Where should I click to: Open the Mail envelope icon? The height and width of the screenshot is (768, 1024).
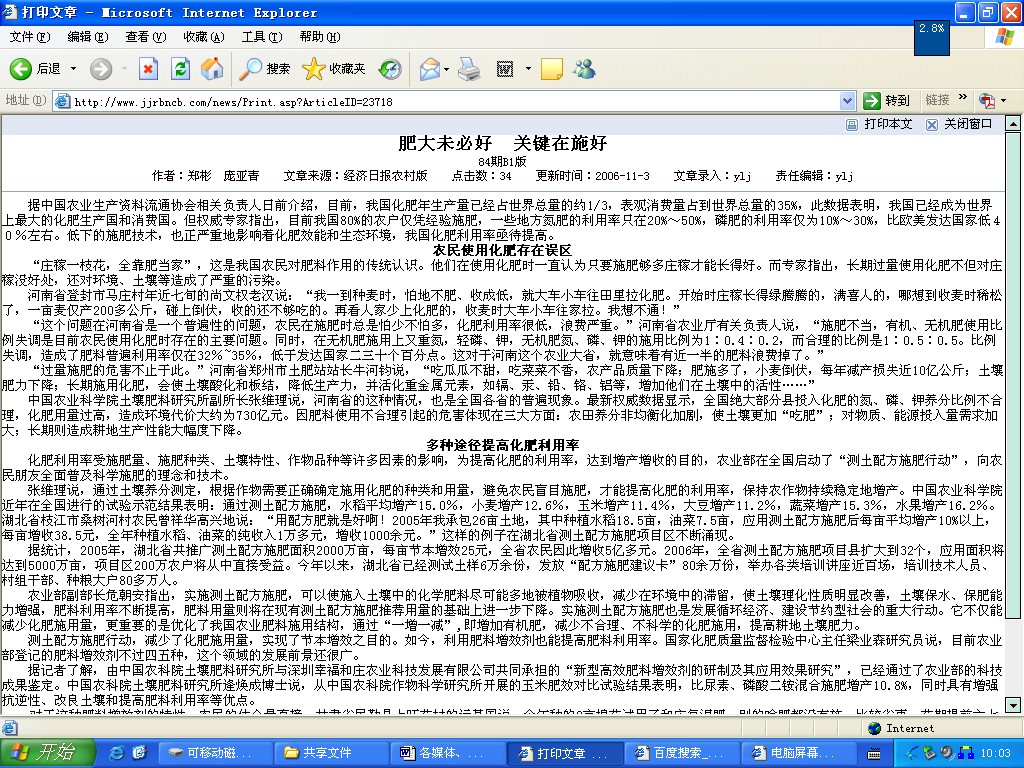point(430,69)
